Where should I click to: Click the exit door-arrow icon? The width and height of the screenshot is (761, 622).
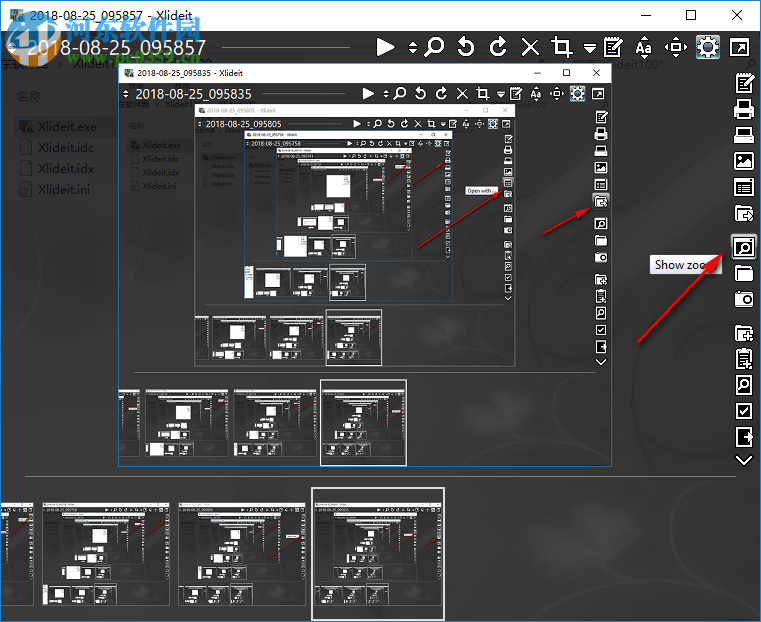(744, 437)
